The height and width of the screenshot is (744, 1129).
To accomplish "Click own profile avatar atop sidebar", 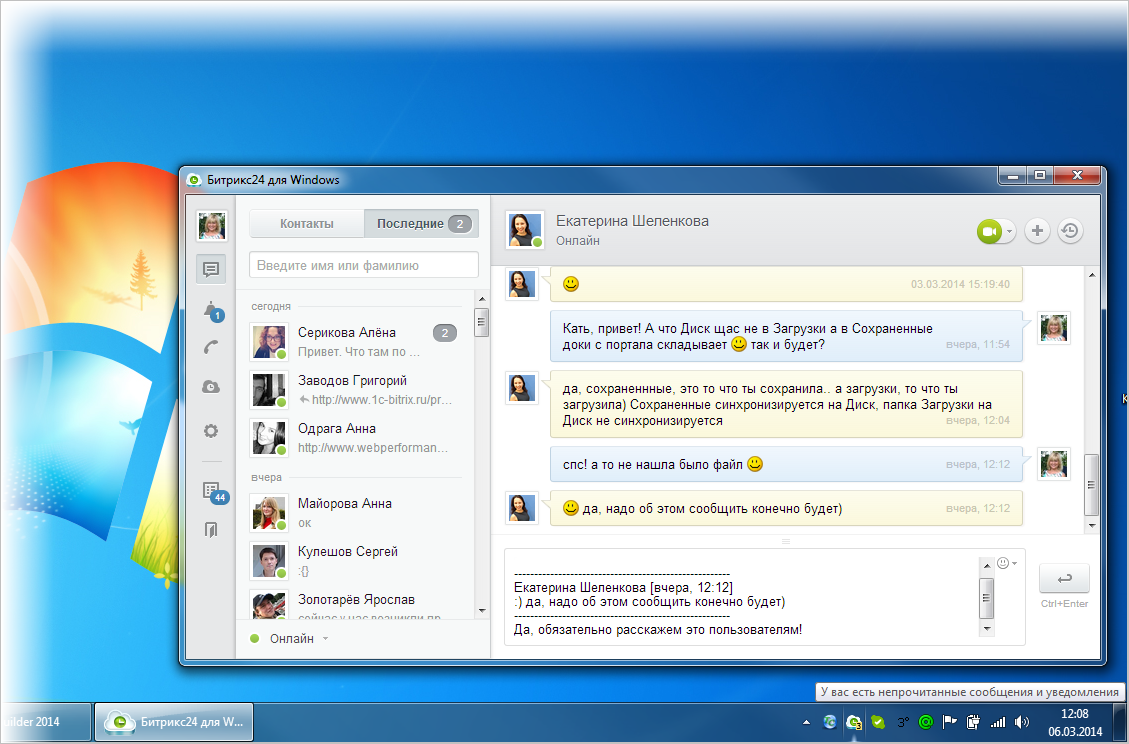I will coord(212,226).
